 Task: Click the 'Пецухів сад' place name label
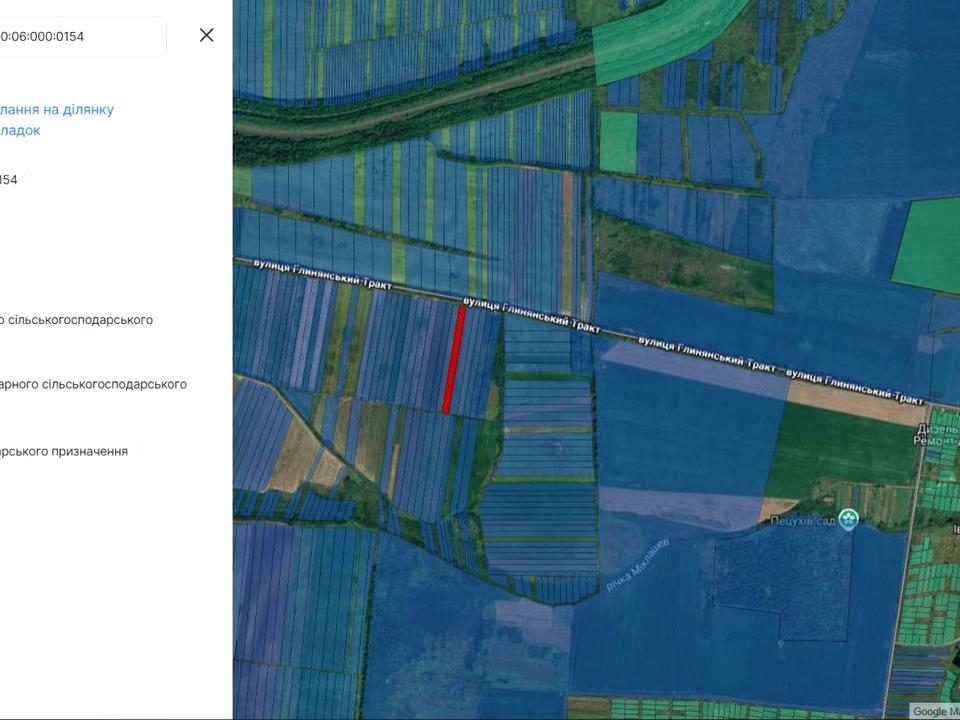point(802,520)
